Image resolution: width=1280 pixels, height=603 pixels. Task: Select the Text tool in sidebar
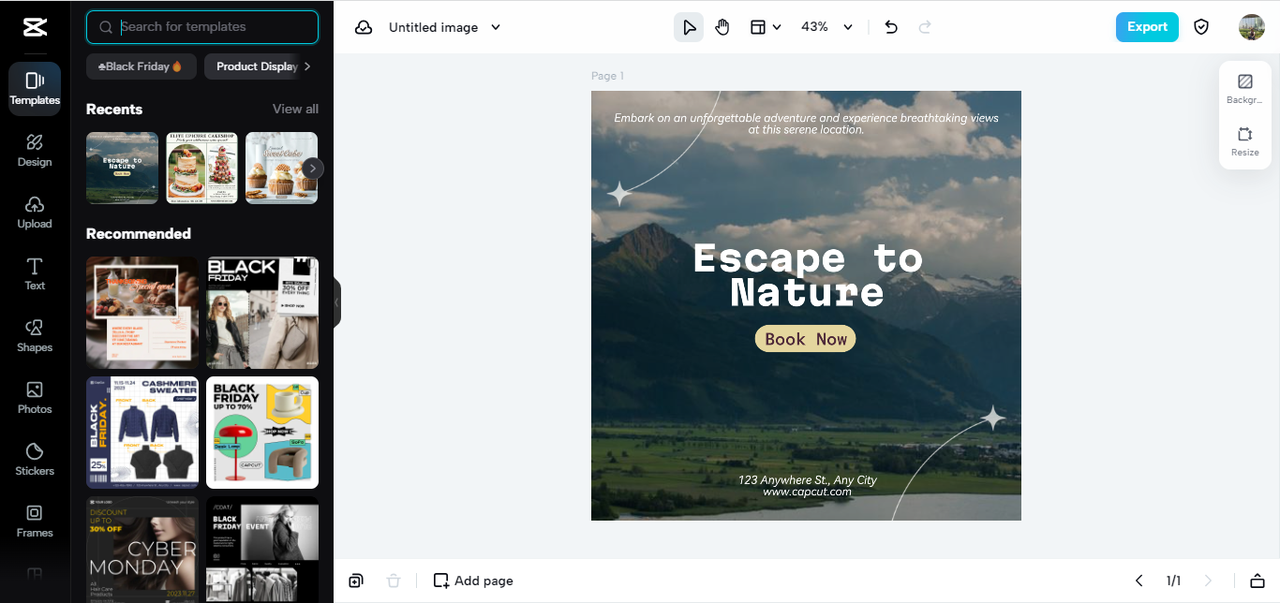click(x=35, y=274)
